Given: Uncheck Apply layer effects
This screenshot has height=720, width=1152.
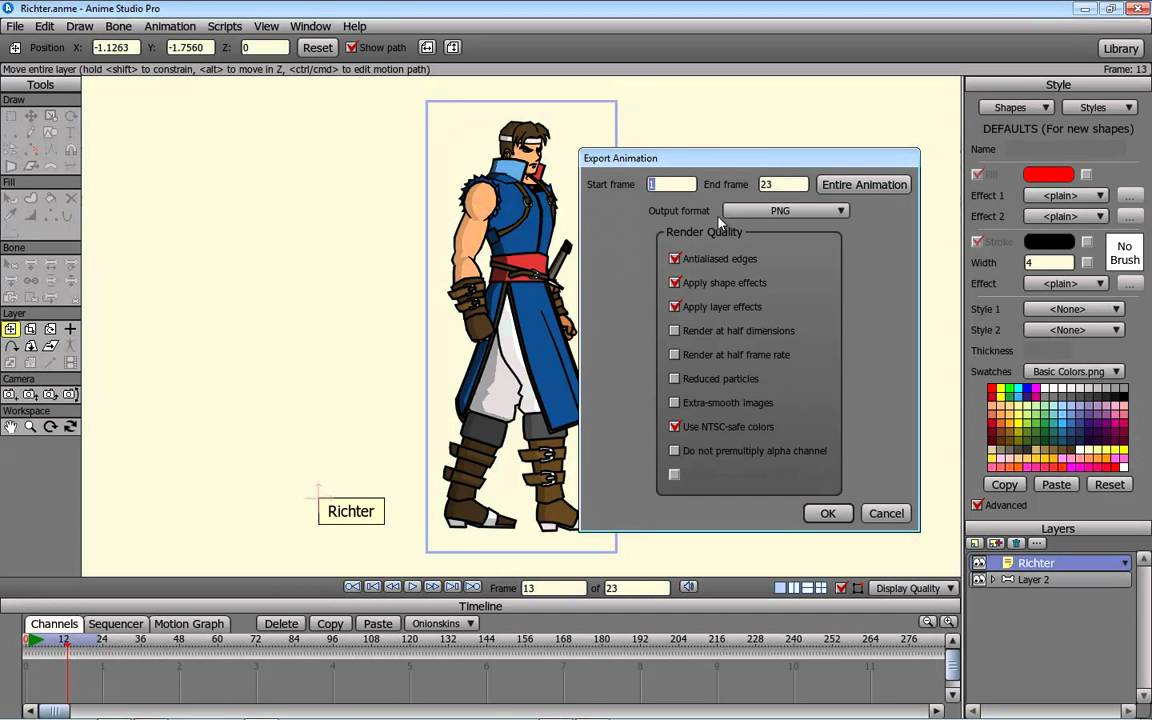Looking at the screenshot, I should [674, 307].
